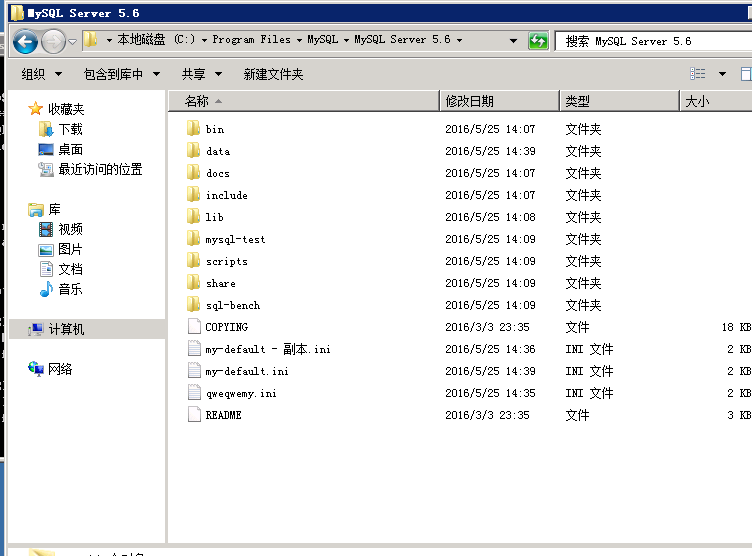Click the date 2016/5/25 14:39 of data folder
Image resolution: width=752 pixels, height=556 pixels.
pyautogui.click(x=490, y=151)
